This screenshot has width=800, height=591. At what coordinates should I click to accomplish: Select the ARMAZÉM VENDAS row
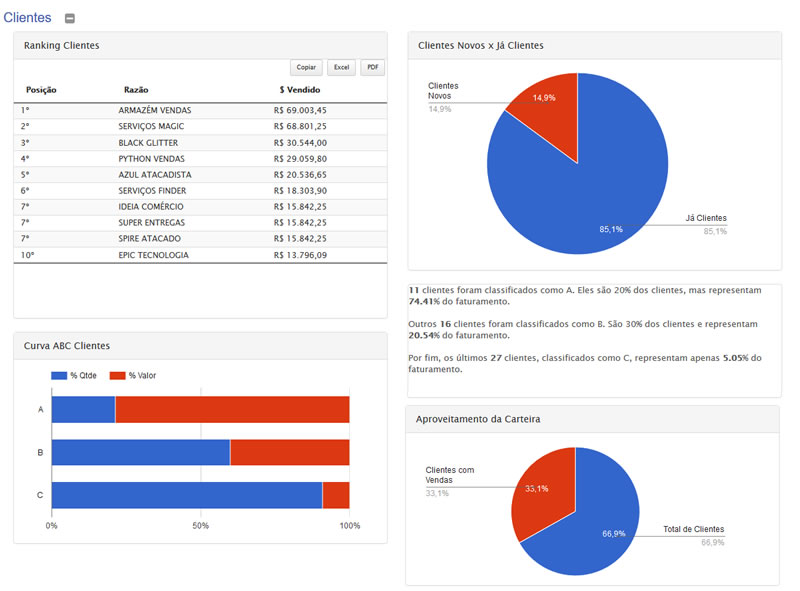[x=154, y=110]
